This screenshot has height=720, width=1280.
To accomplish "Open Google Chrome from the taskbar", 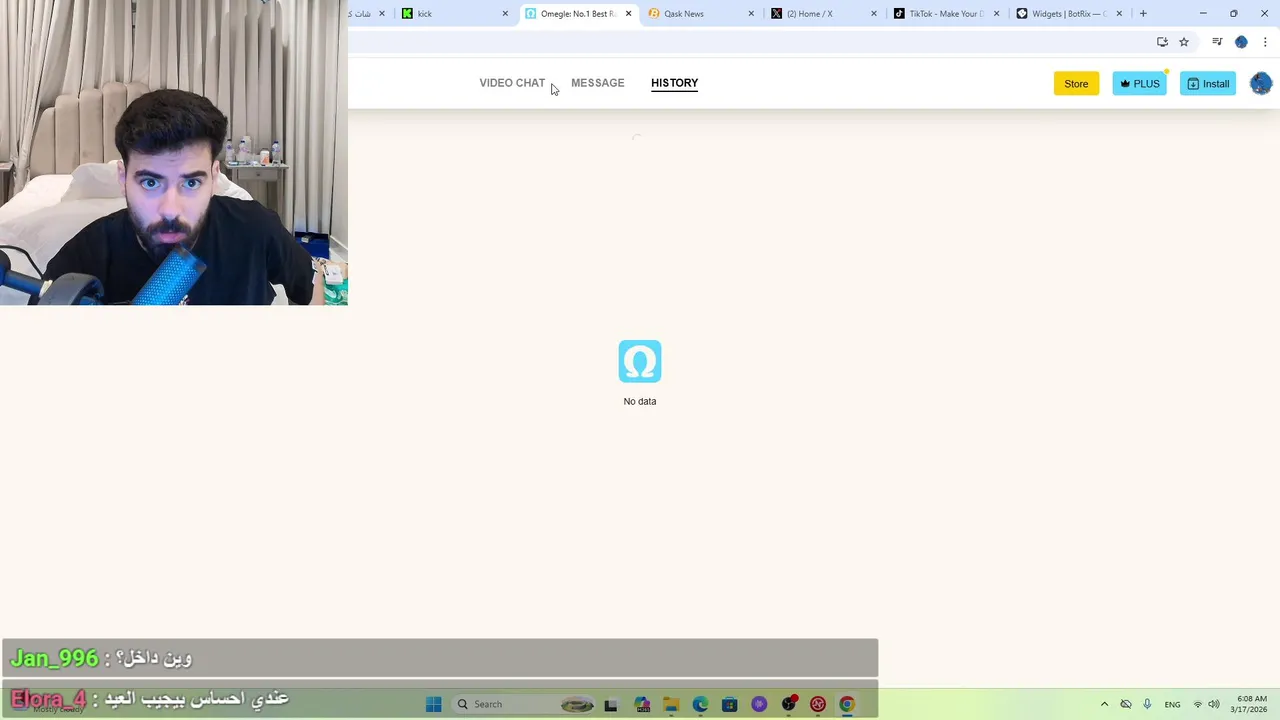I will tap(847, 704).
